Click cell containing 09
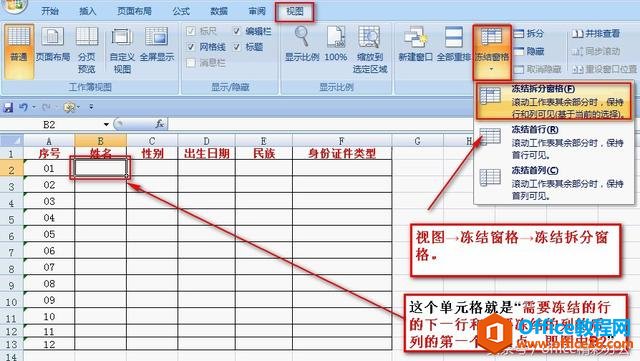 tap(49, 300)
